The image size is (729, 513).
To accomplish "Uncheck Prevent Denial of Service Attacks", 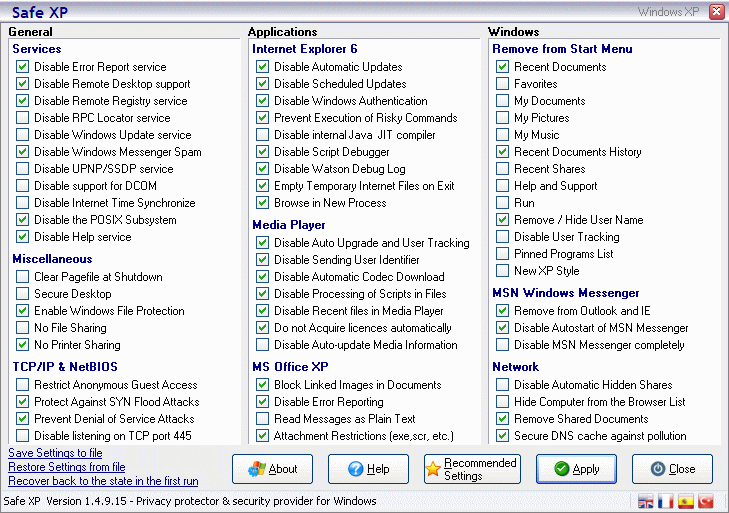I will coord(22,419).
